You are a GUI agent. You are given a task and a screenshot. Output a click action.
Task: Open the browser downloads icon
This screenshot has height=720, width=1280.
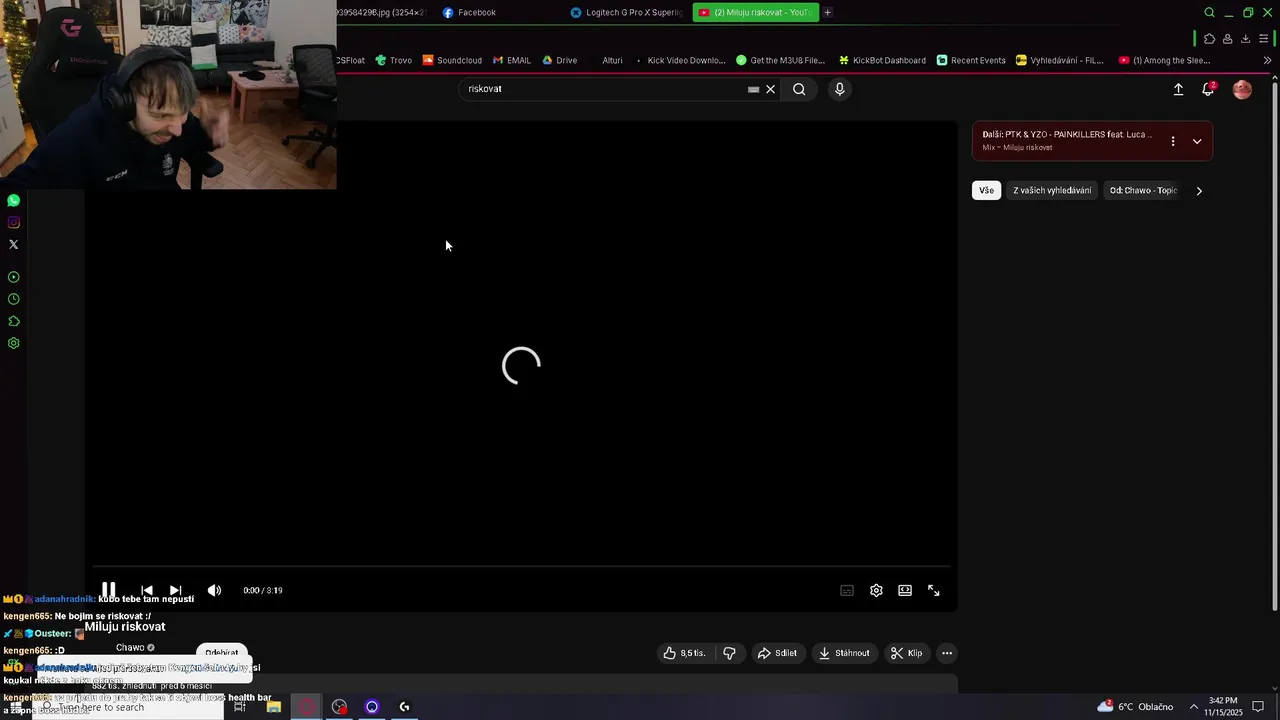point(1245,39)
